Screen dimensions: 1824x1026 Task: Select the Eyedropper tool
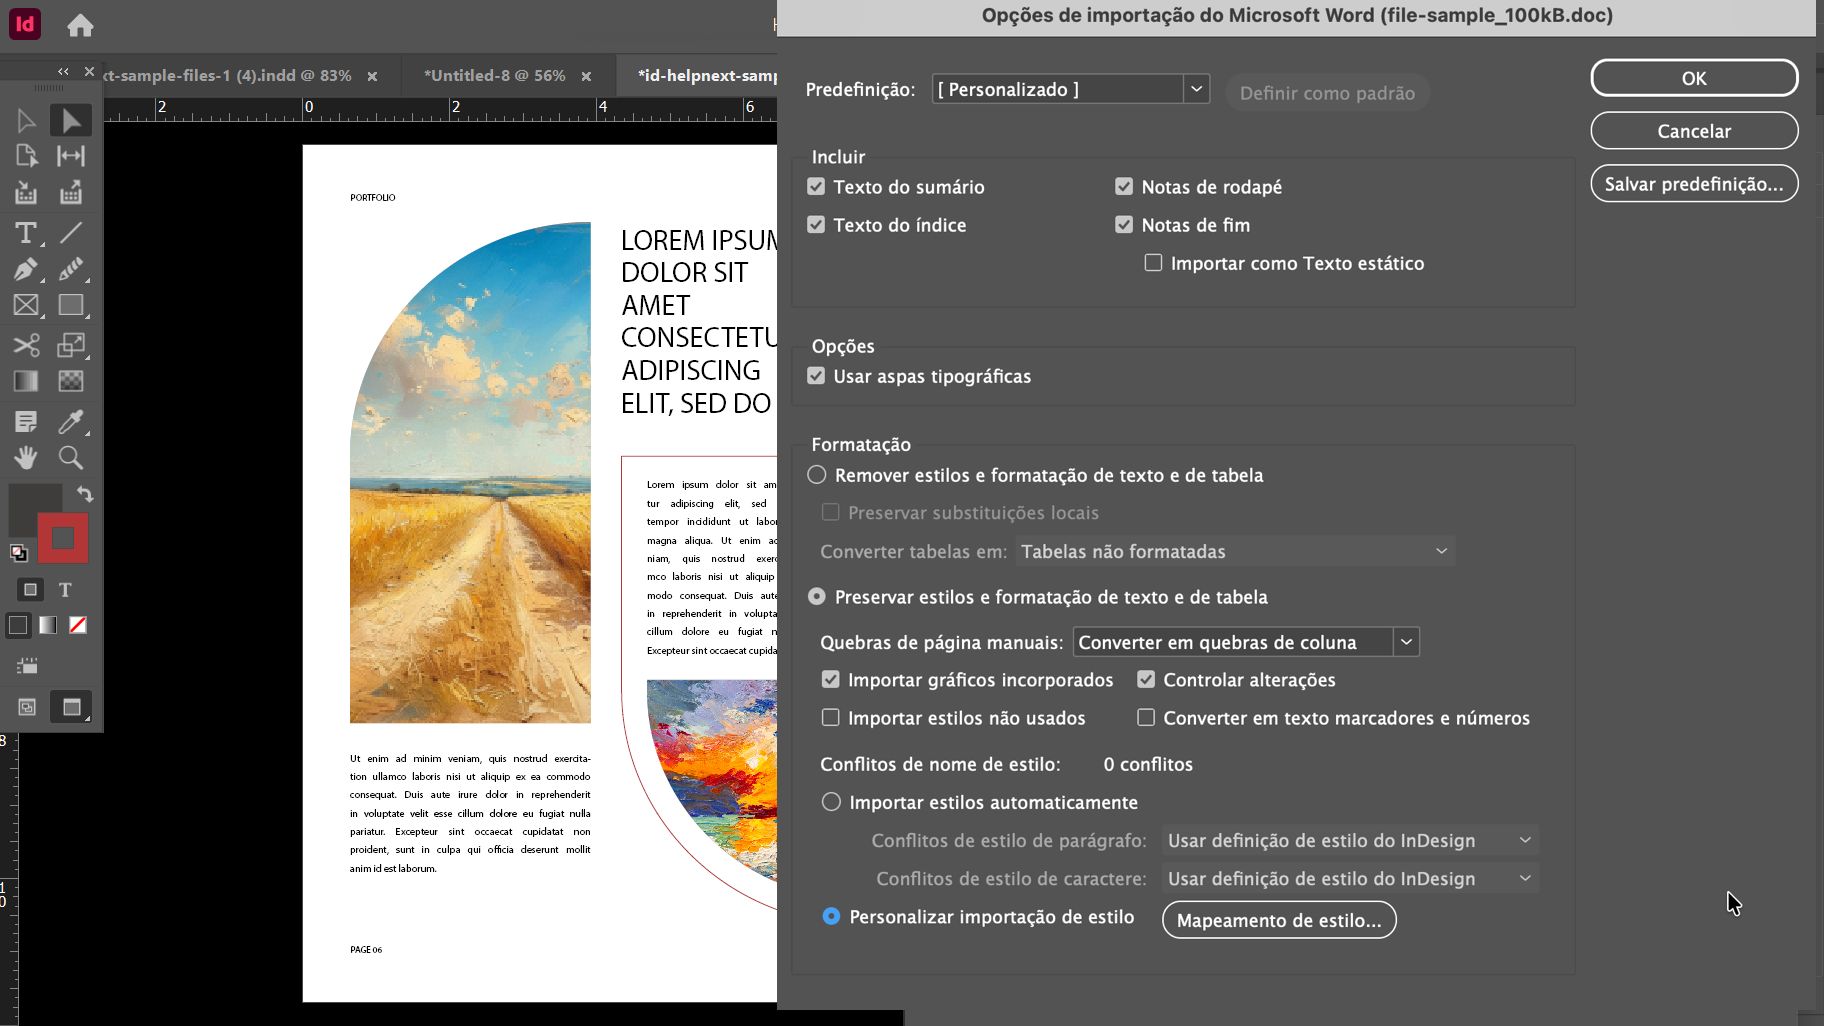point(71,421)
